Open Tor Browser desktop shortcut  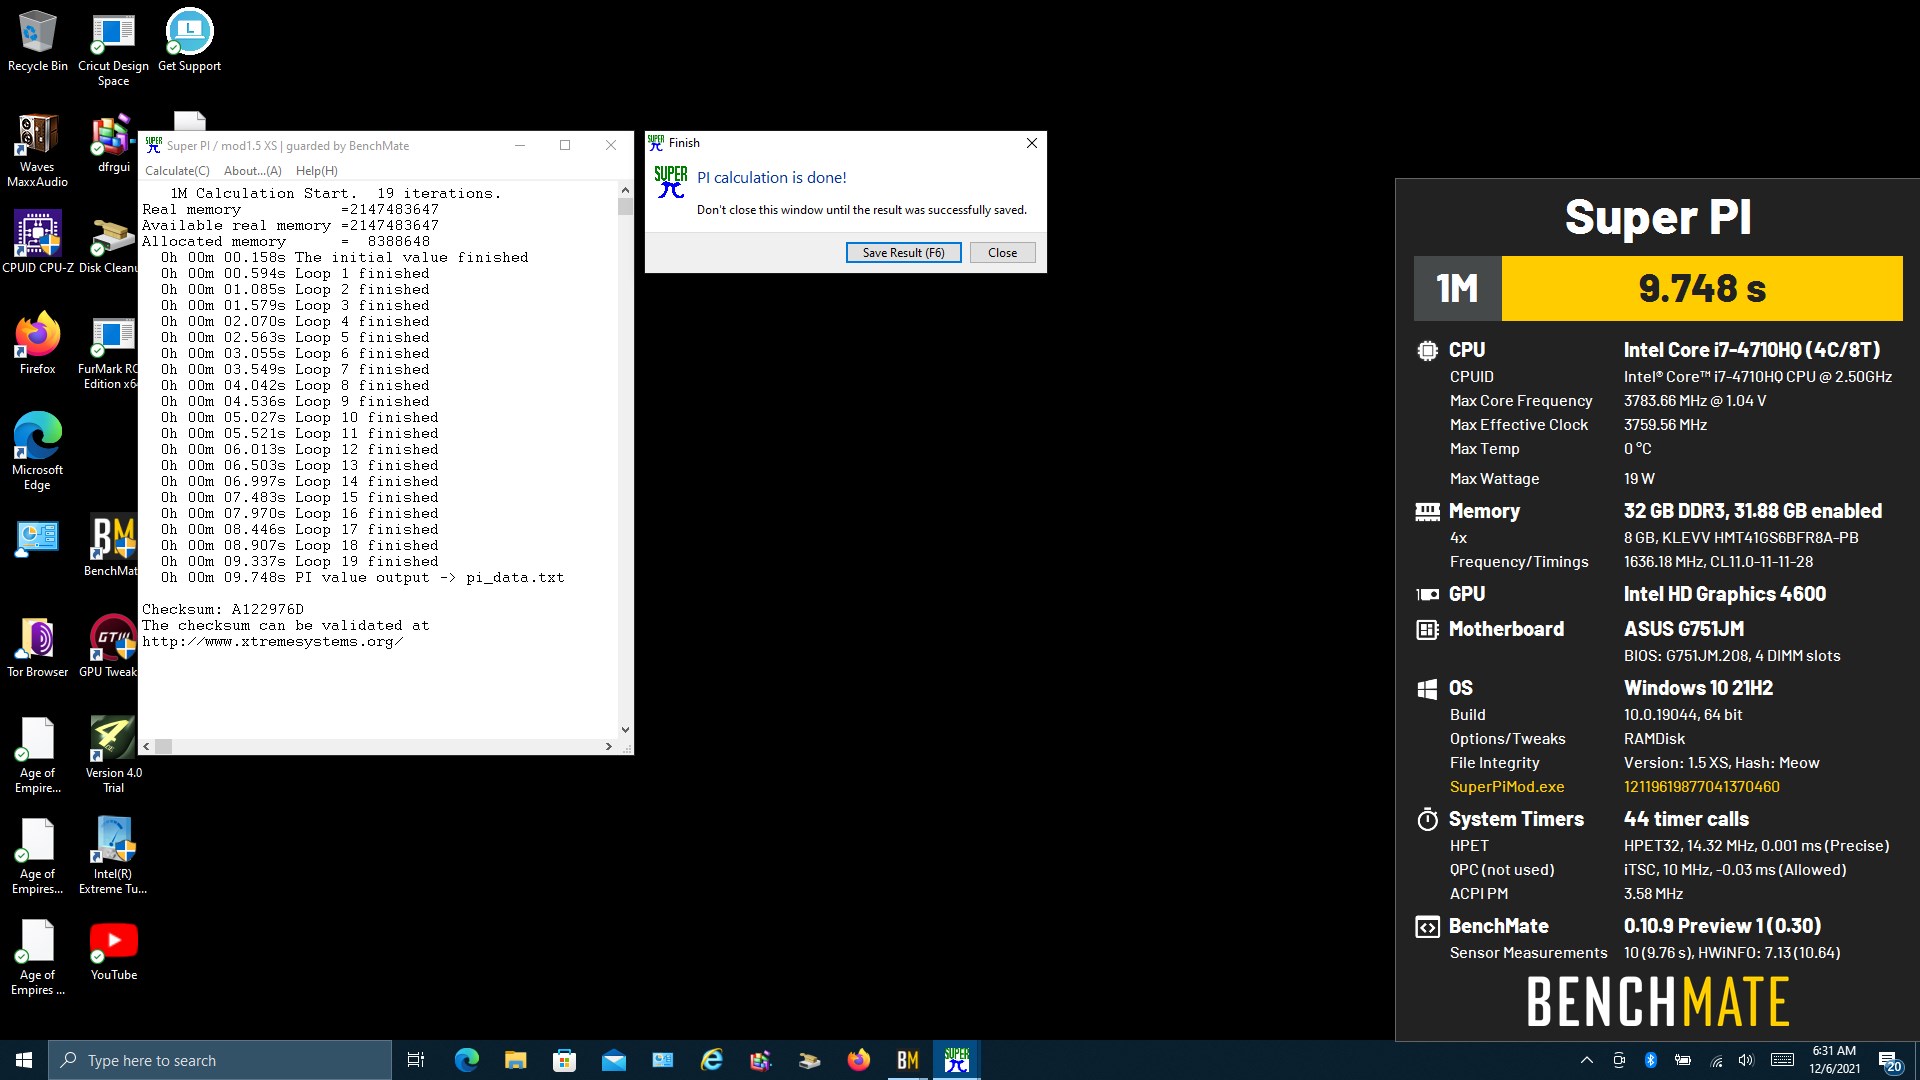pyautogui.click(x=37, y=647)
